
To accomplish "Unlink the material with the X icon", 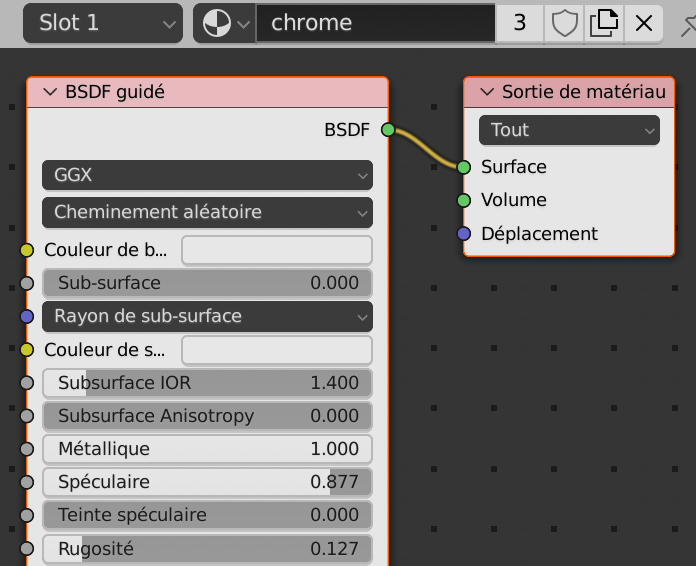I will (644, 23).
